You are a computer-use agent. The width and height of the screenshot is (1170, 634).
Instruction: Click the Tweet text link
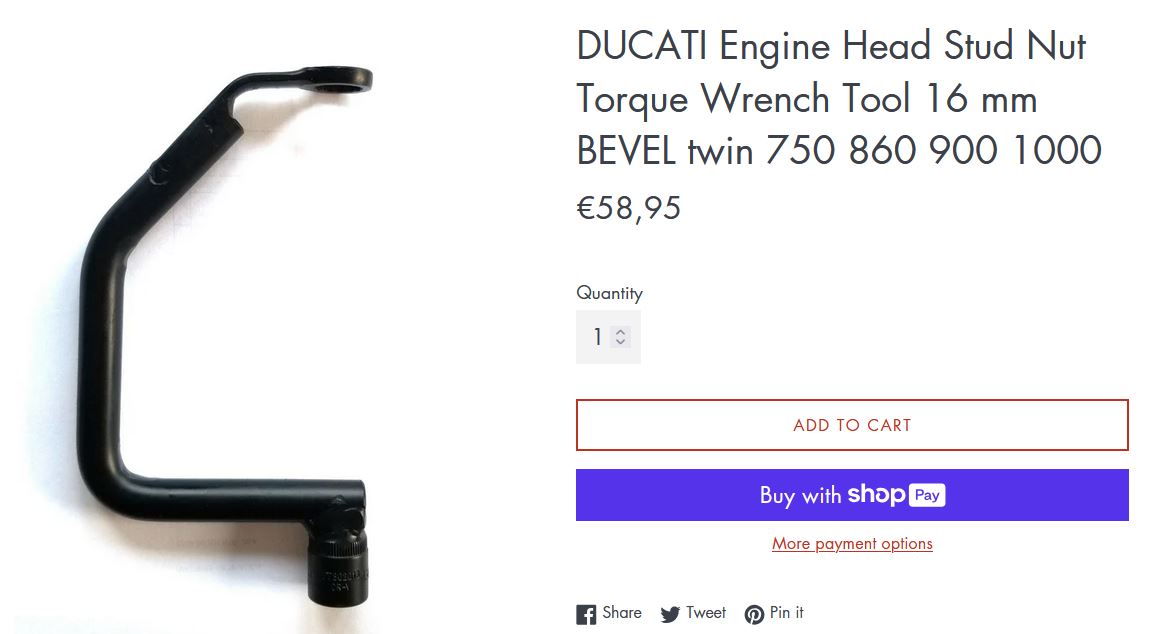706,612
